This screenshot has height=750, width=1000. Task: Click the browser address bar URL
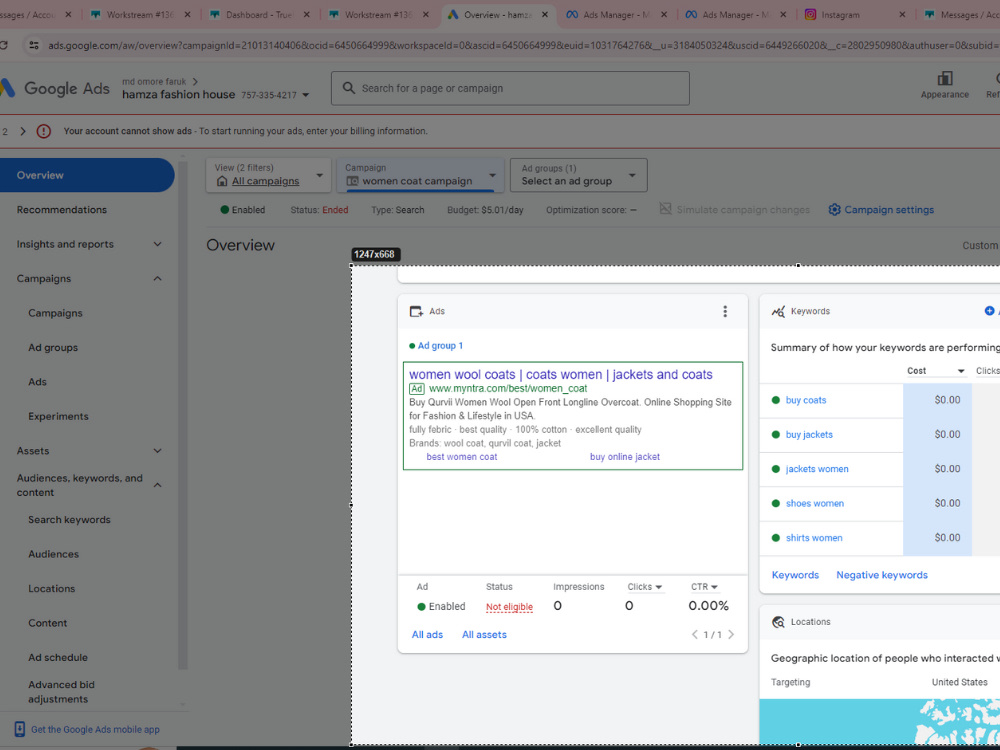pyautogui.click(x=523, y=45)
